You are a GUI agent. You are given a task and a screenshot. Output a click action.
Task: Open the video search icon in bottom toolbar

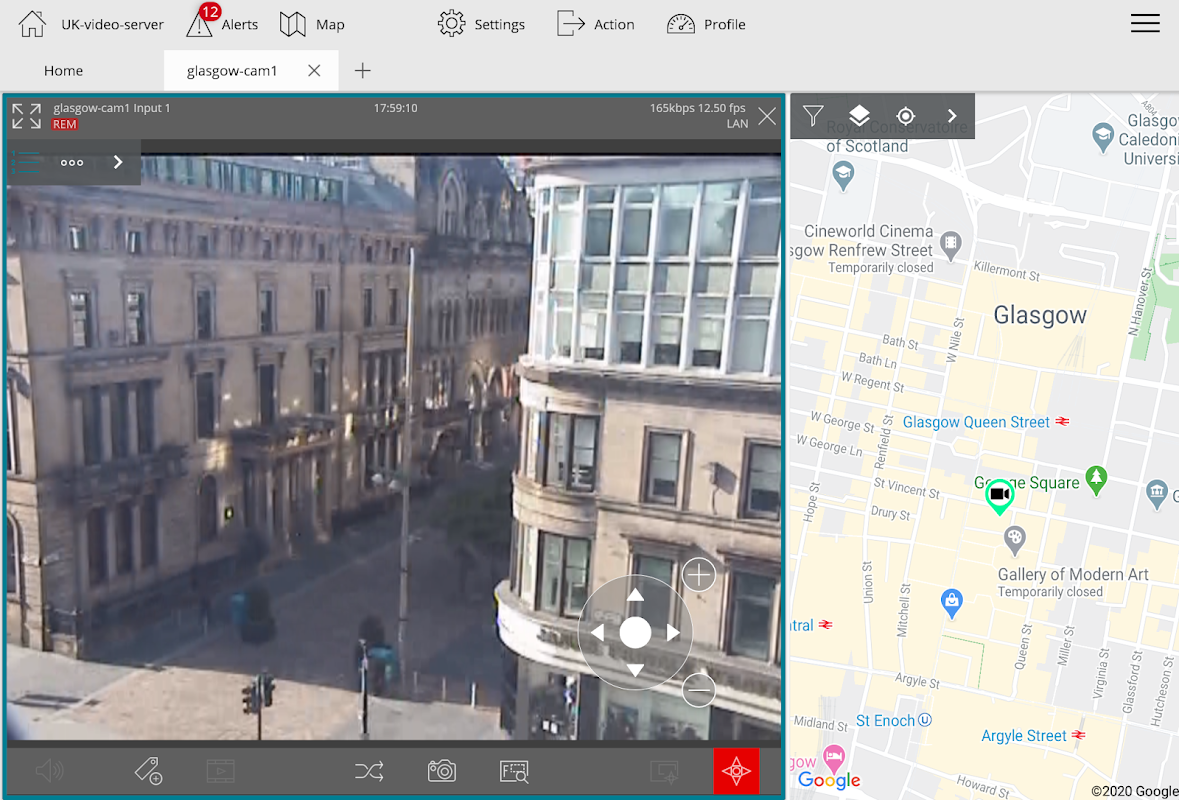[x=514, y=771]
